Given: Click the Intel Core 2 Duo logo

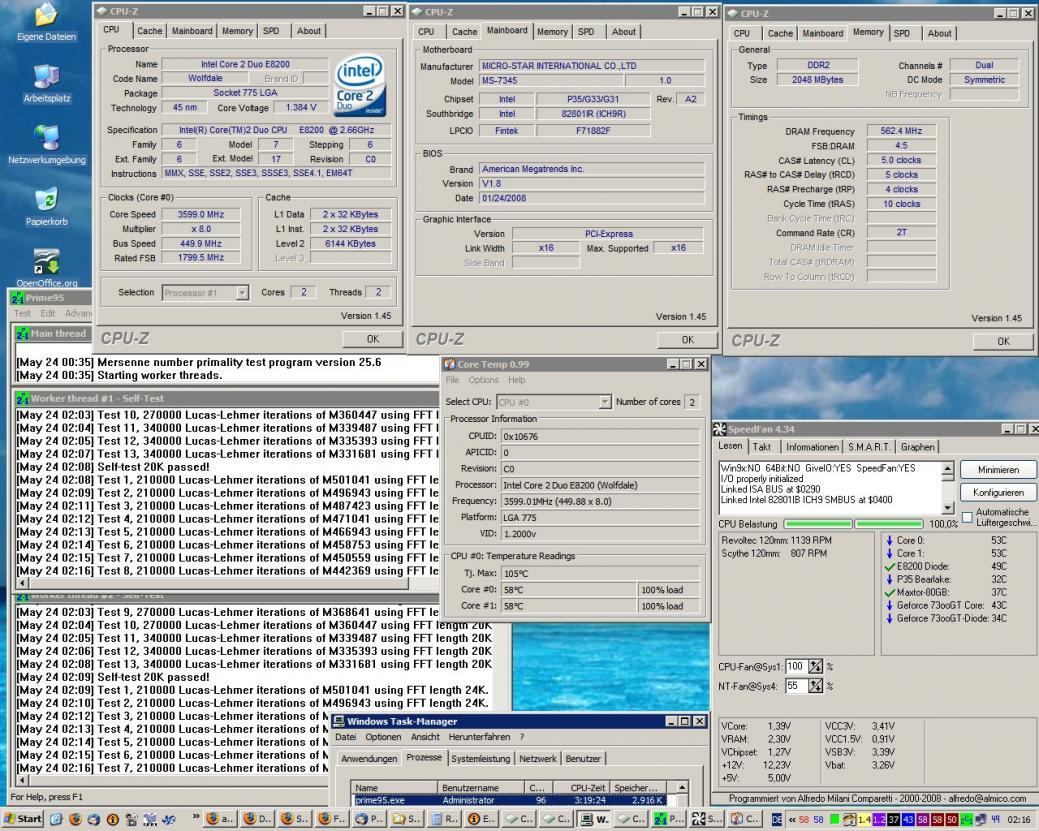Looking at the screenshot, I should [x=361, y=85].
